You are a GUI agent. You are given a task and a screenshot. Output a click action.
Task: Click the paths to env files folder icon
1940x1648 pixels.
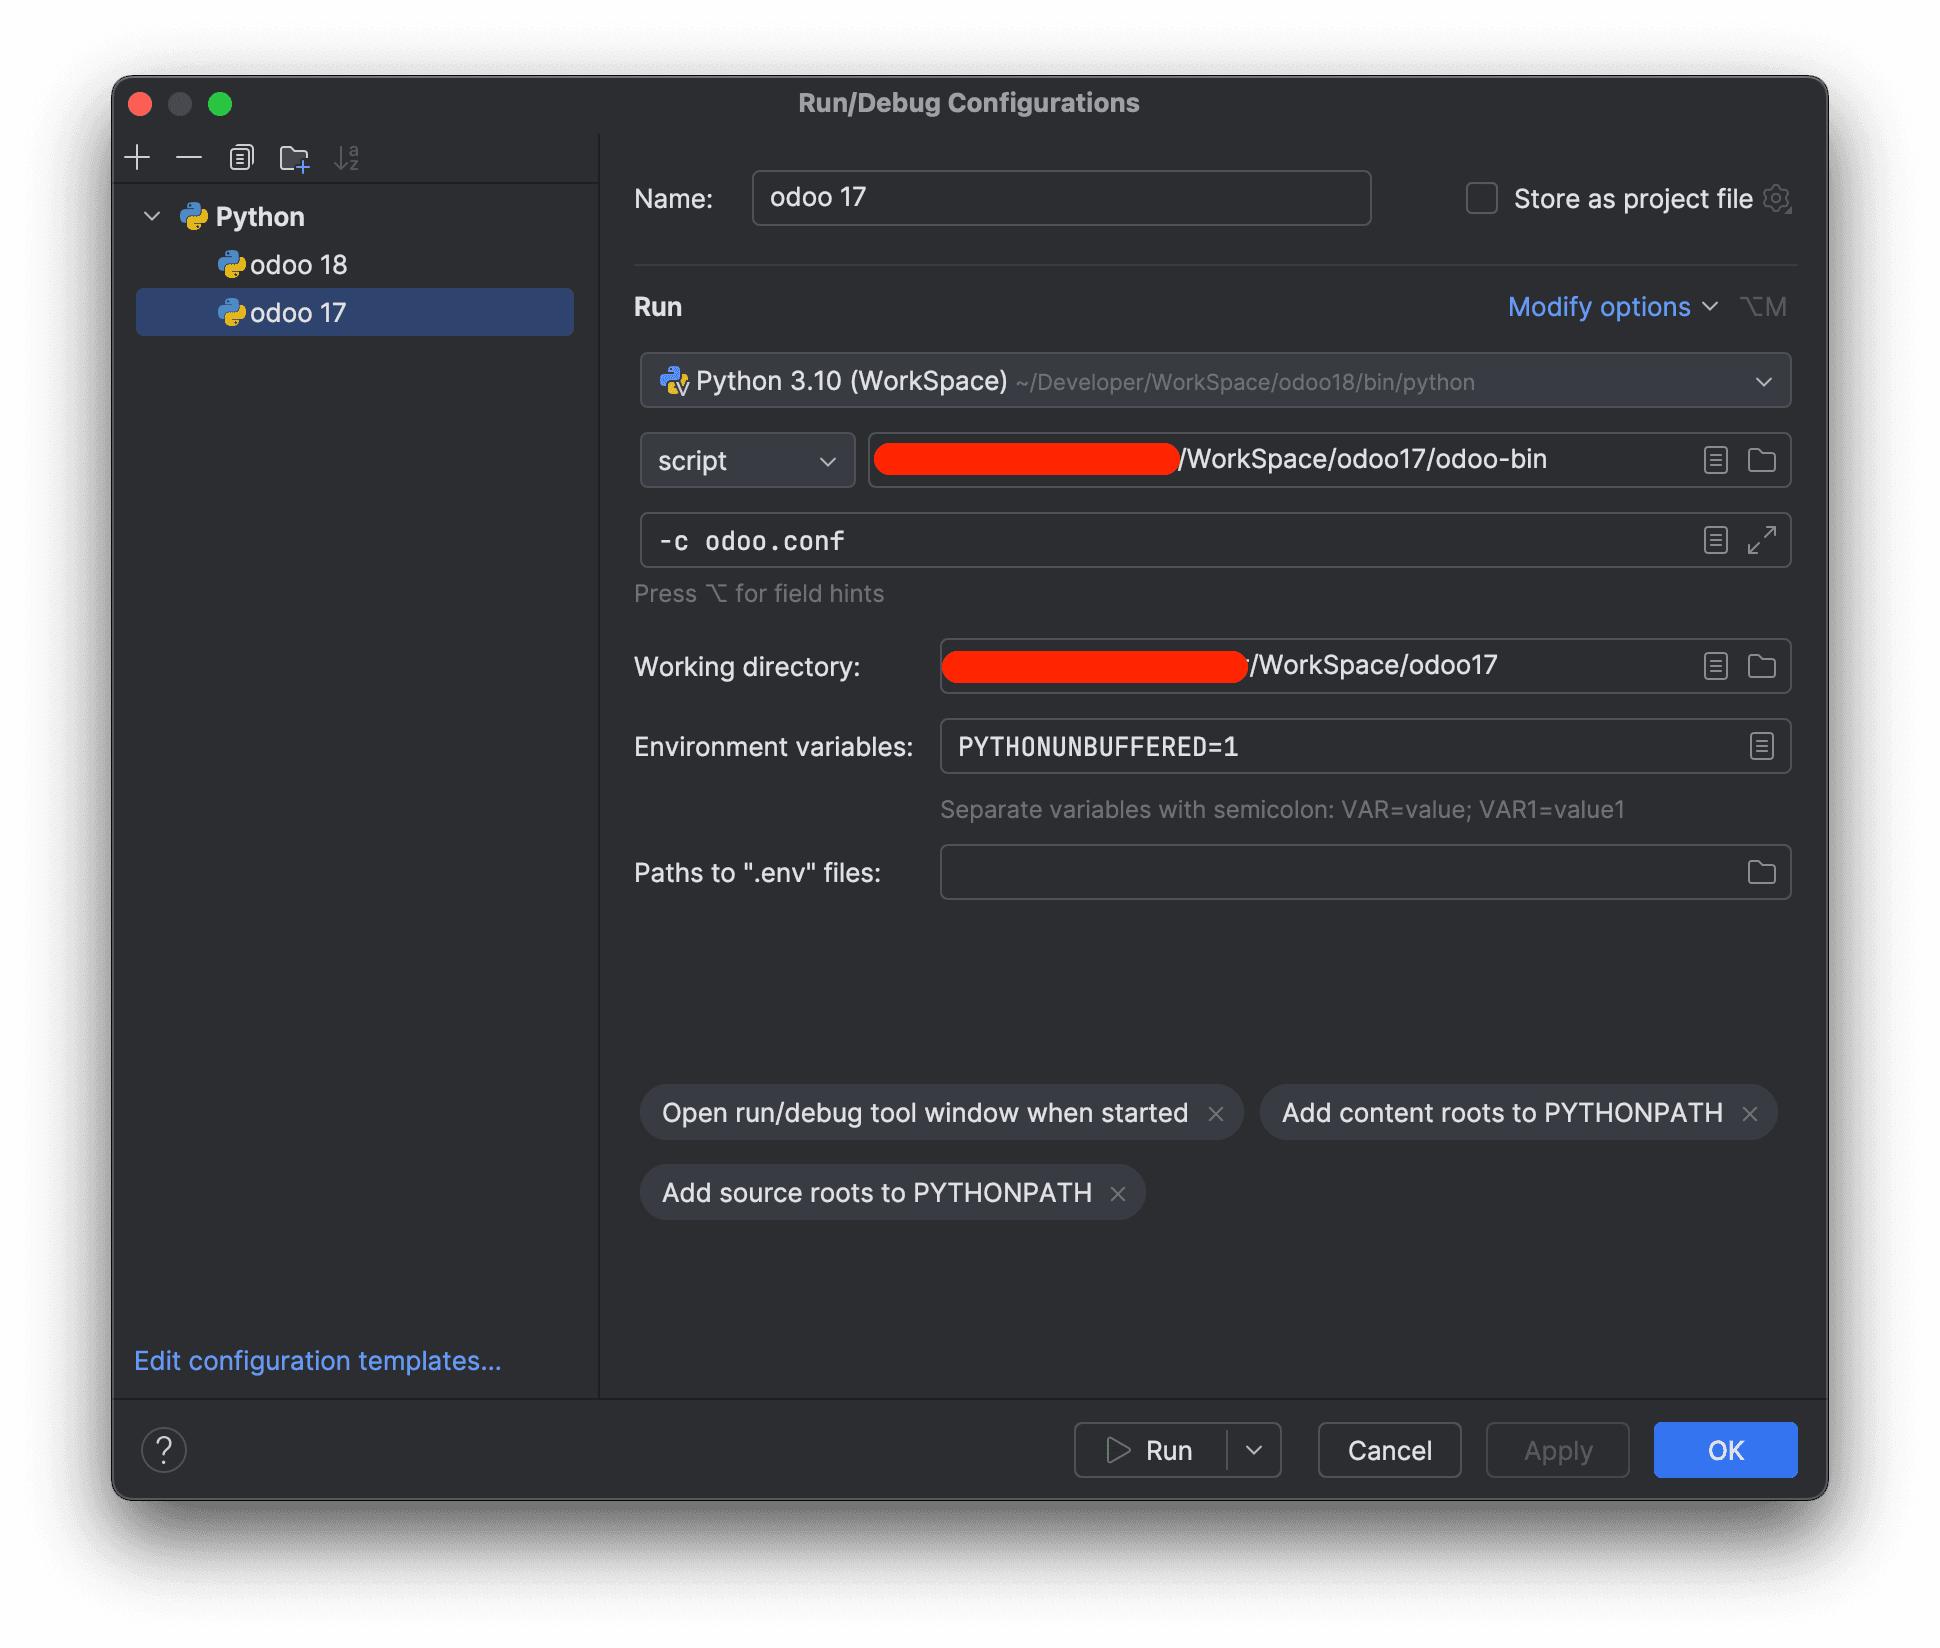[x=1760, y=873]
